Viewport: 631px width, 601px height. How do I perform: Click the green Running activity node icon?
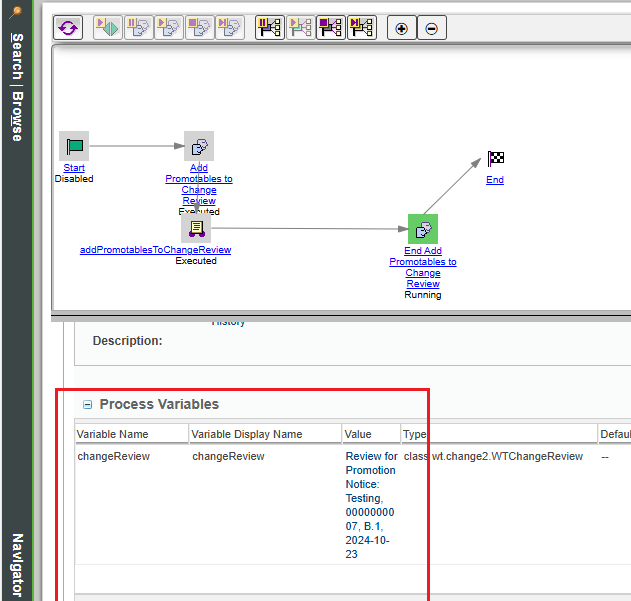coord(423,229)
